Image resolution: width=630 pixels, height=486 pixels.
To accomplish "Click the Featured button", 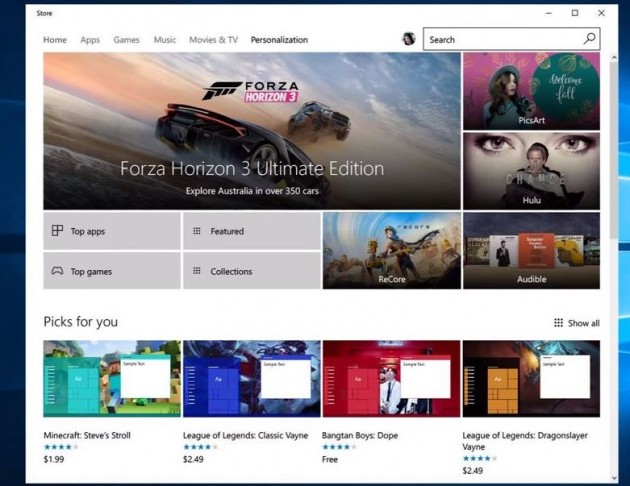I will coord(252,231).
